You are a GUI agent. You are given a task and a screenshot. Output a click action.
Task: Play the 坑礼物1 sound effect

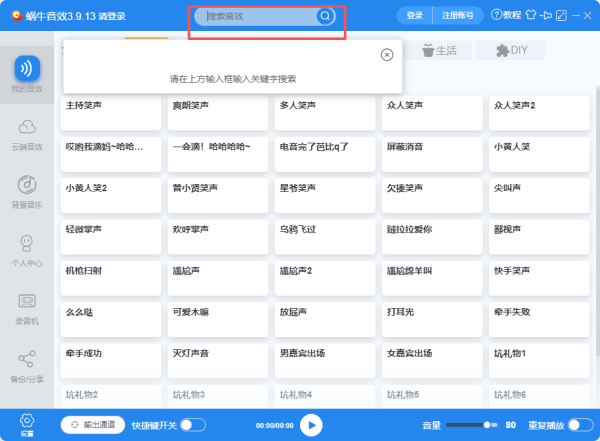pos(539,361)
